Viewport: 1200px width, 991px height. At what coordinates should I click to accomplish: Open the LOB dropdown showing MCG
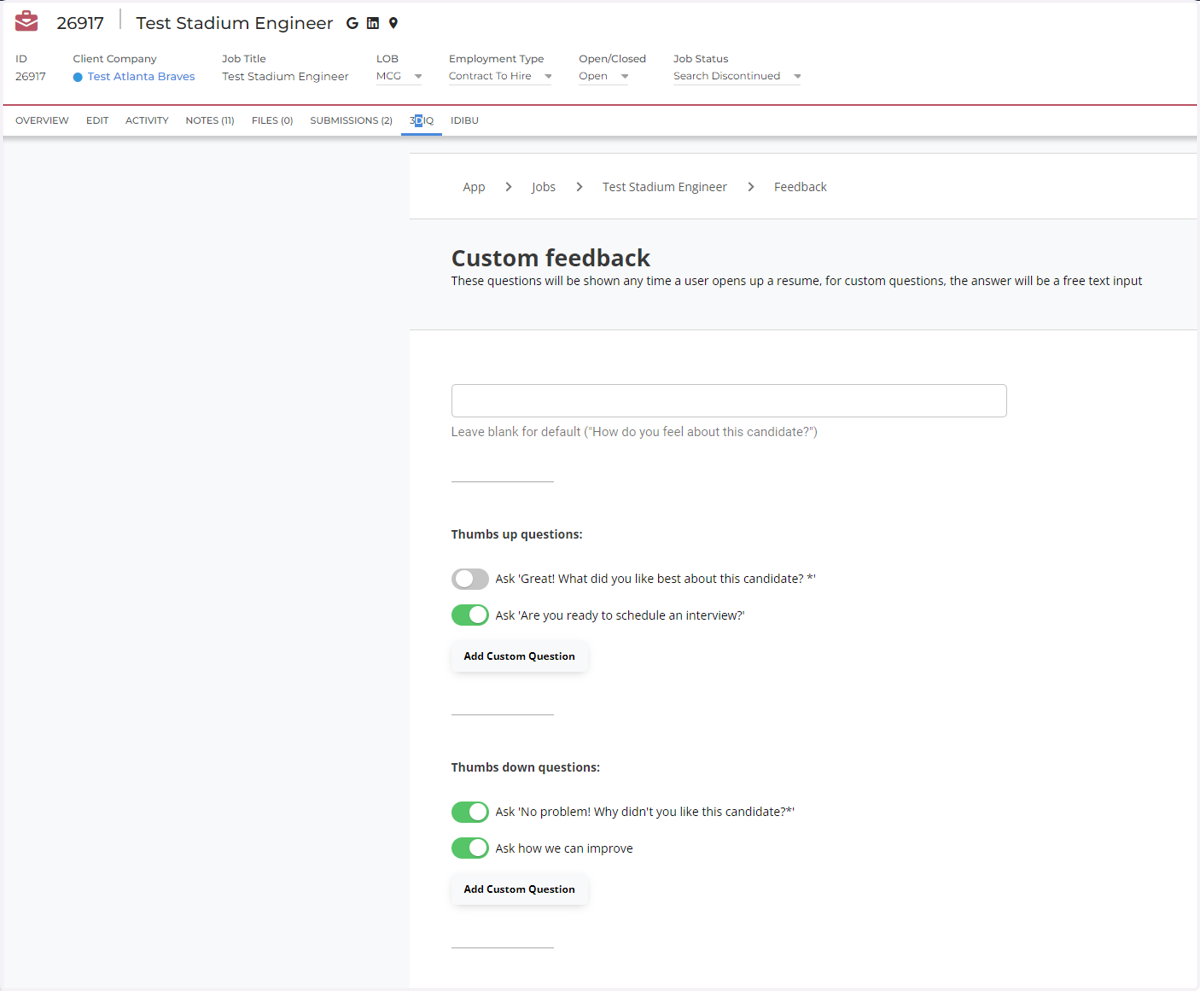400,76
